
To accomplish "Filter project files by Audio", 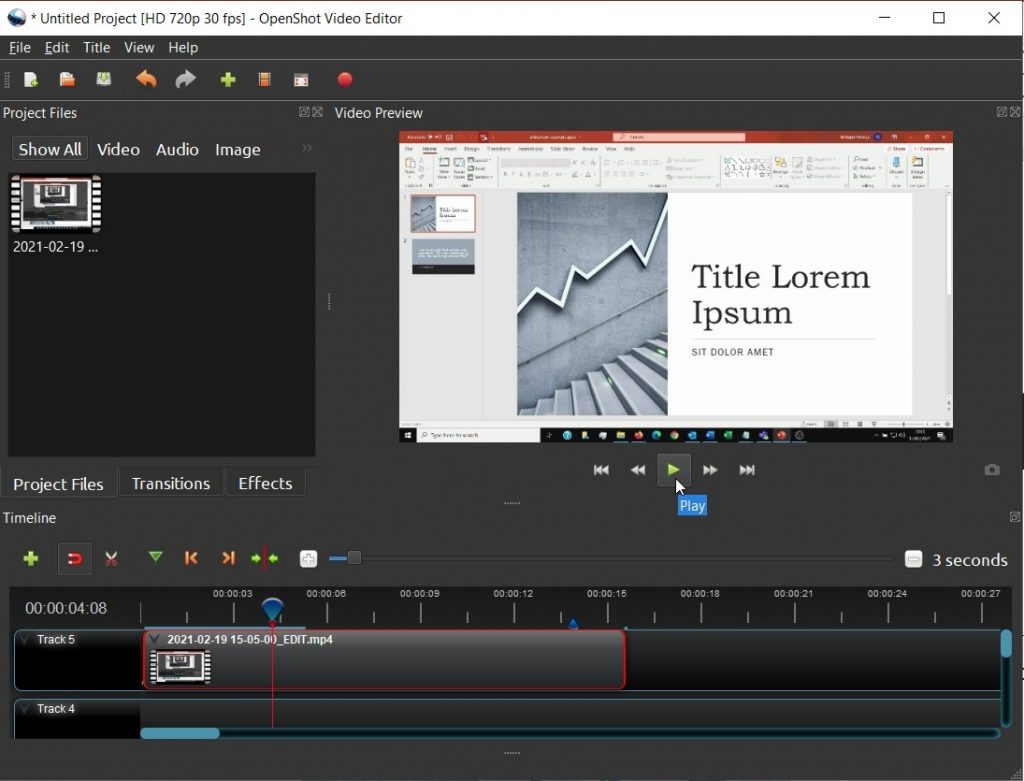I will [177, 150].
